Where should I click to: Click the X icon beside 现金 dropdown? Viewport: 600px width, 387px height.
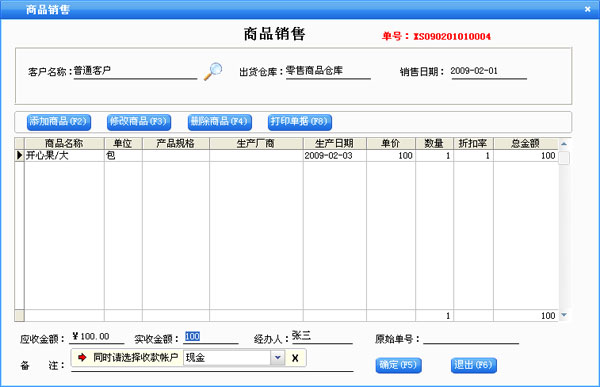pos(295,358)
